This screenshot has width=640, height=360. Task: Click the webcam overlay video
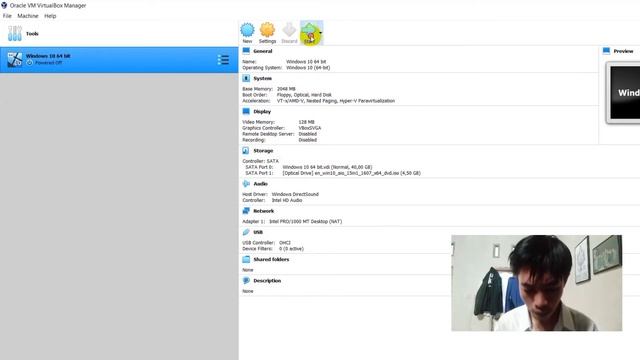pyautogui.click(x=536, y=283)
